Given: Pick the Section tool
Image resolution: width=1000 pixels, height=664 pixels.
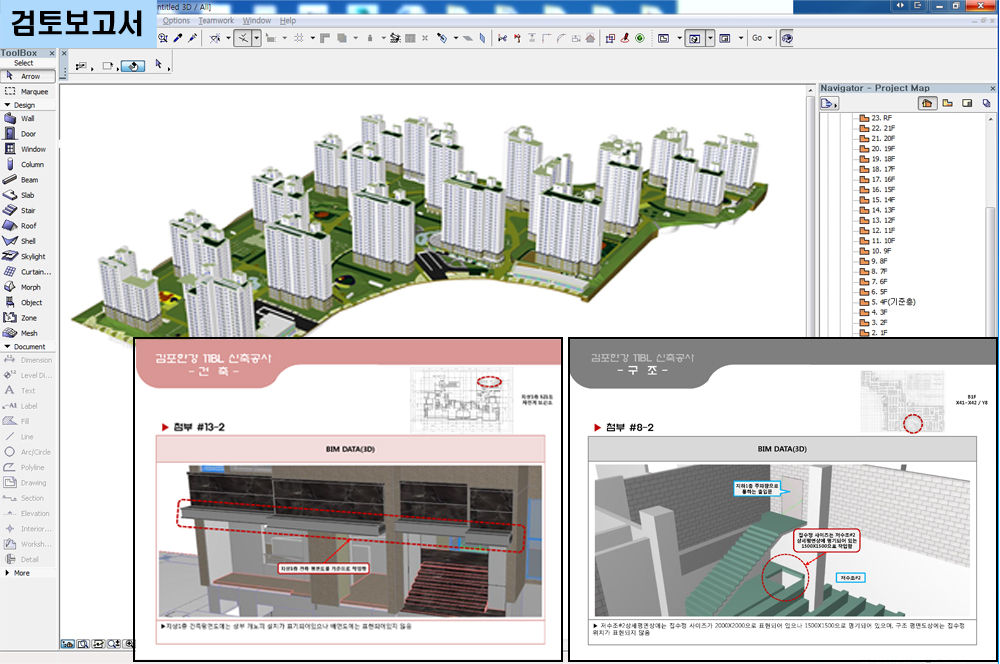Looking at the screenshot, I should 28,498.
